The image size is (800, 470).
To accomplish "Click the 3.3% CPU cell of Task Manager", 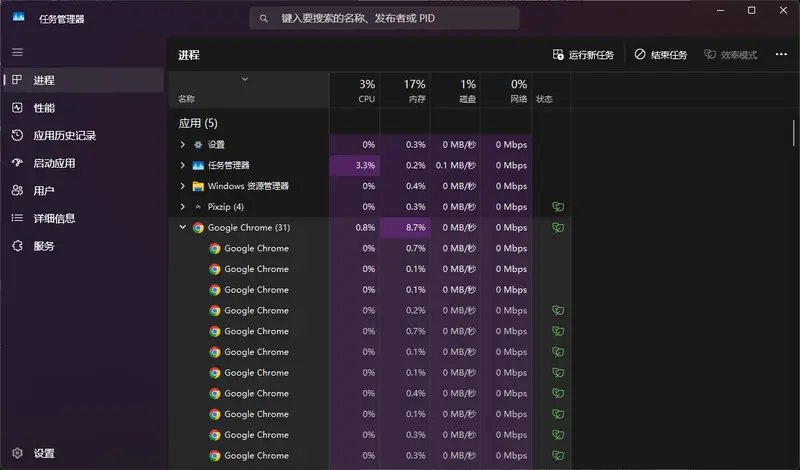I will tap(355, 165).
